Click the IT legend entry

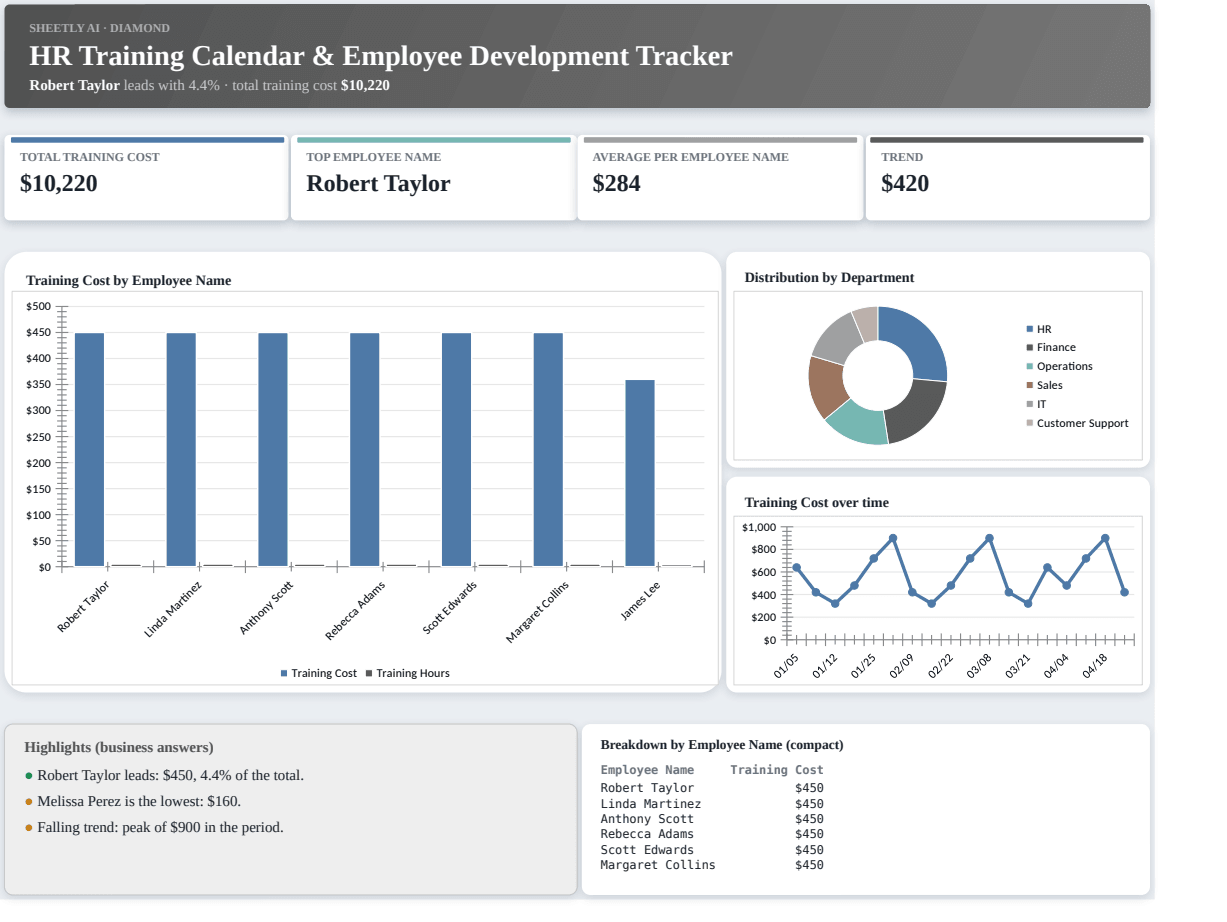click(x=1037, y=404)
